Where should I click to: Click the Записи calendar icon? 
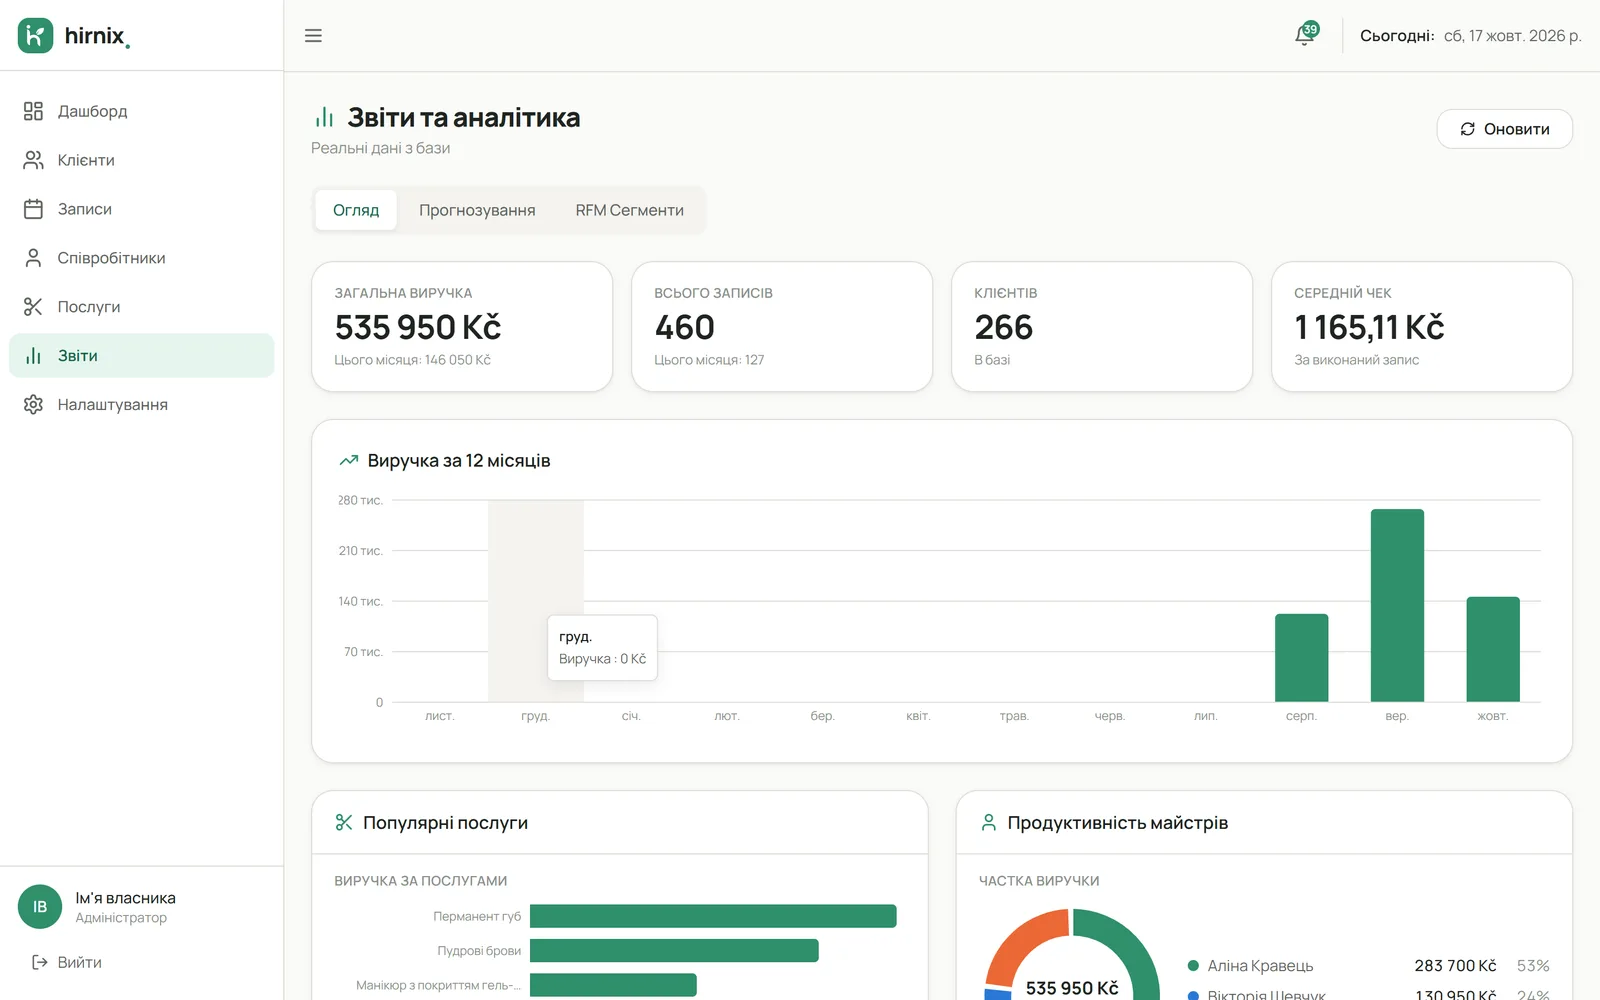coord(33,209)
